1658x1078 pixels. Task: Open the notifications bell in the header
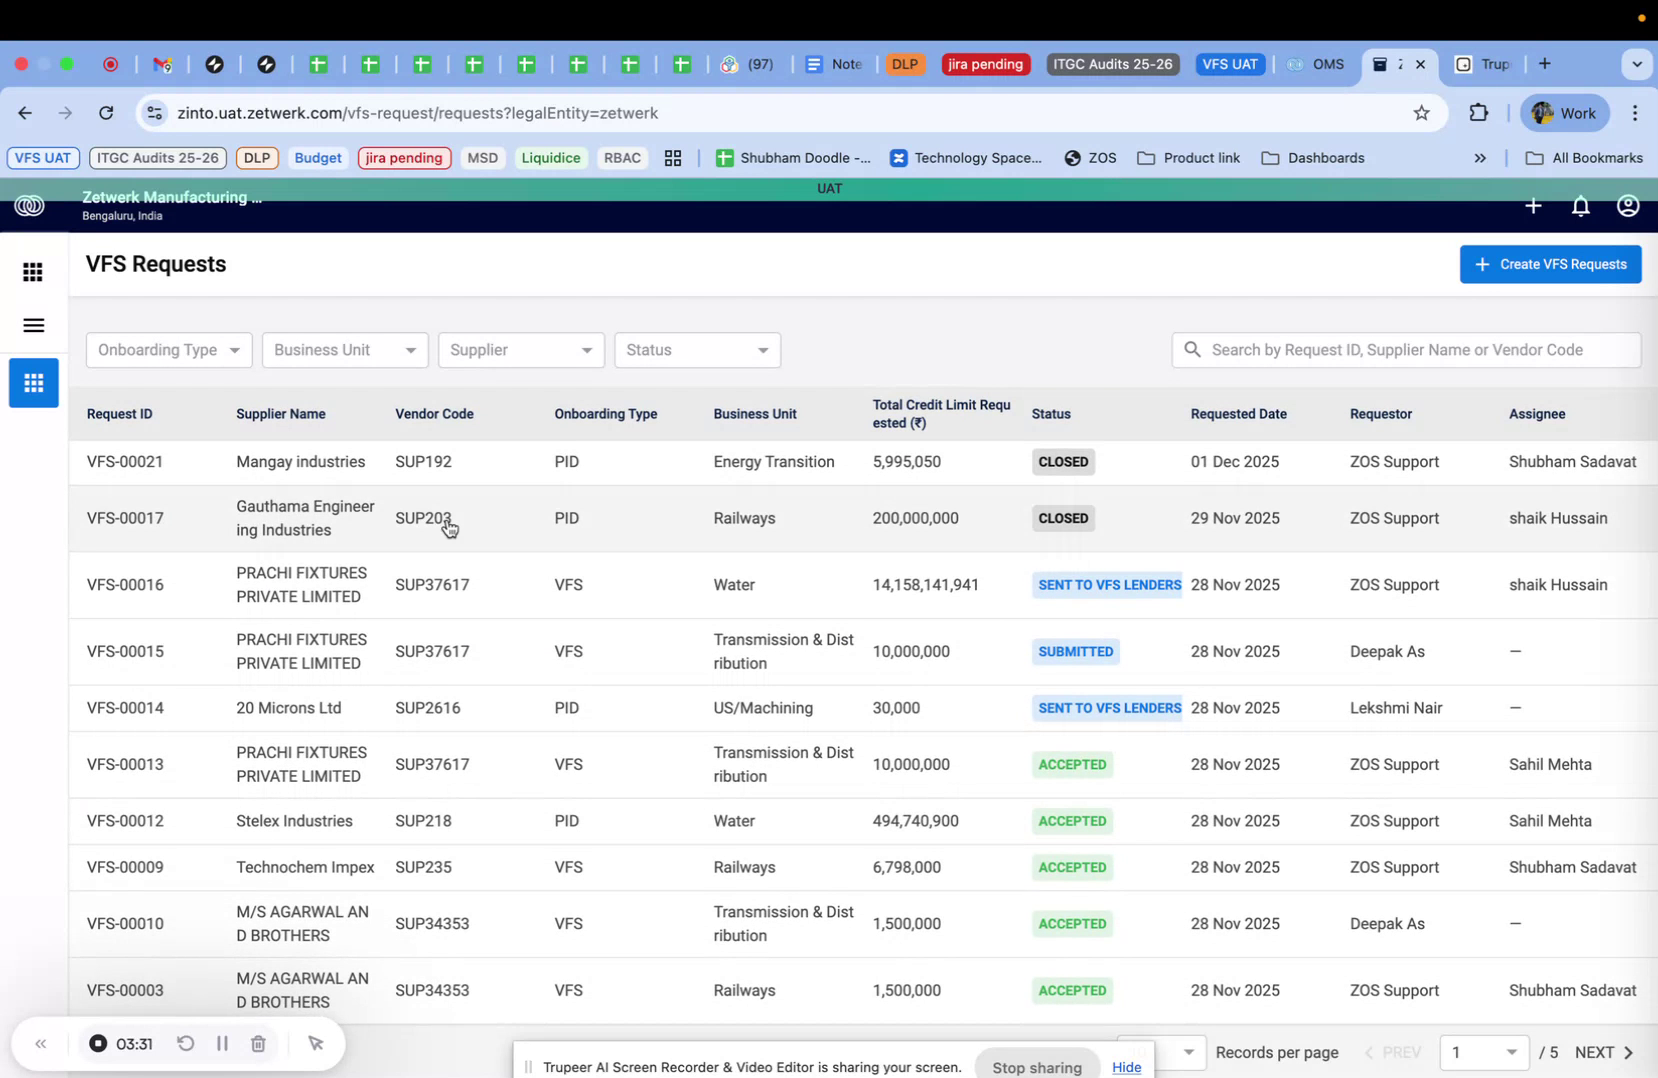(1580, 206)
